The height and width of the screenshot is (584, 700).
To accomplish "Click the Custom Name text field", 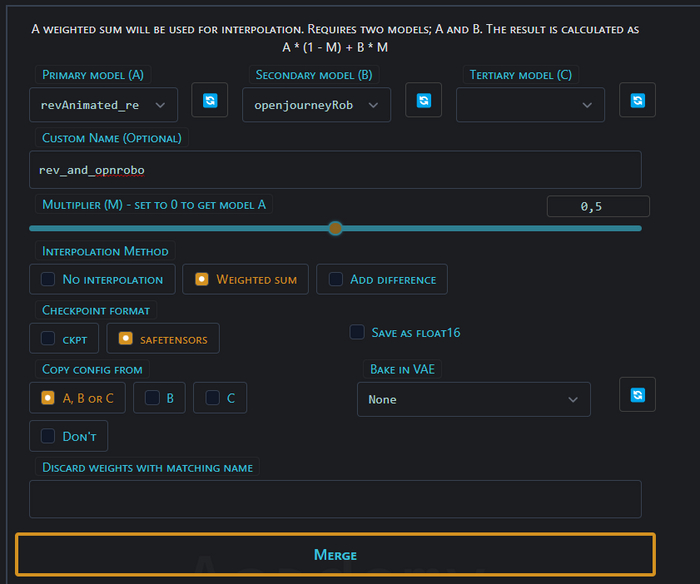I will tap(335, 170).
